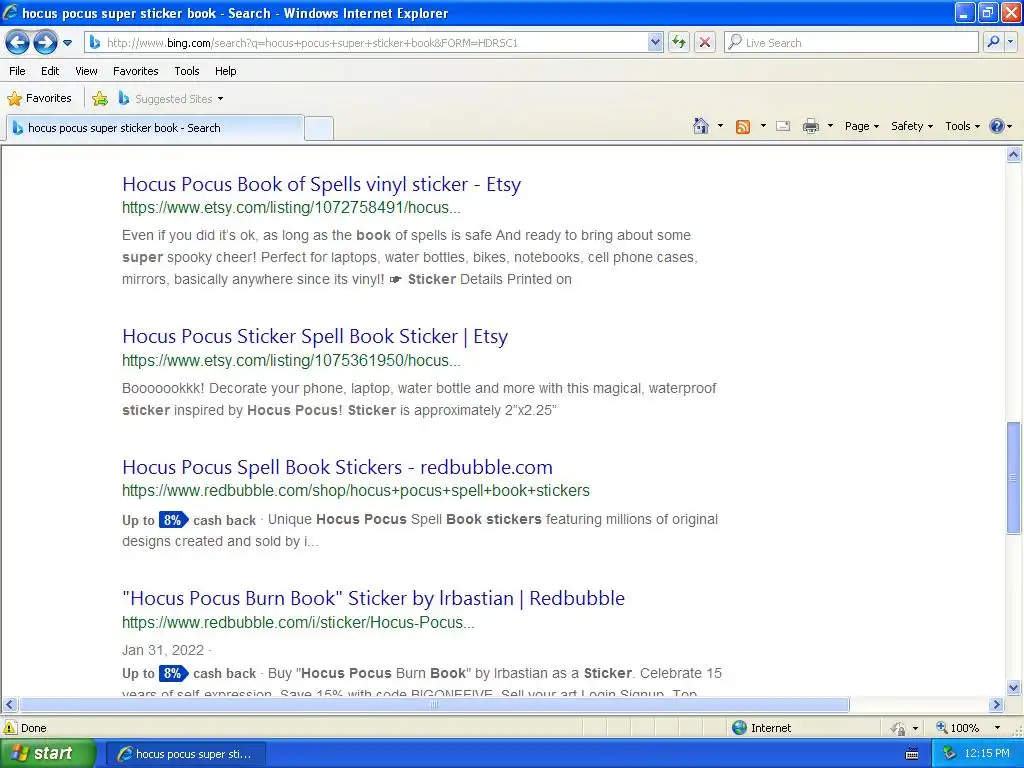Open the File menu
Viewport: 1024px width, 768px height.
point(18,71)
